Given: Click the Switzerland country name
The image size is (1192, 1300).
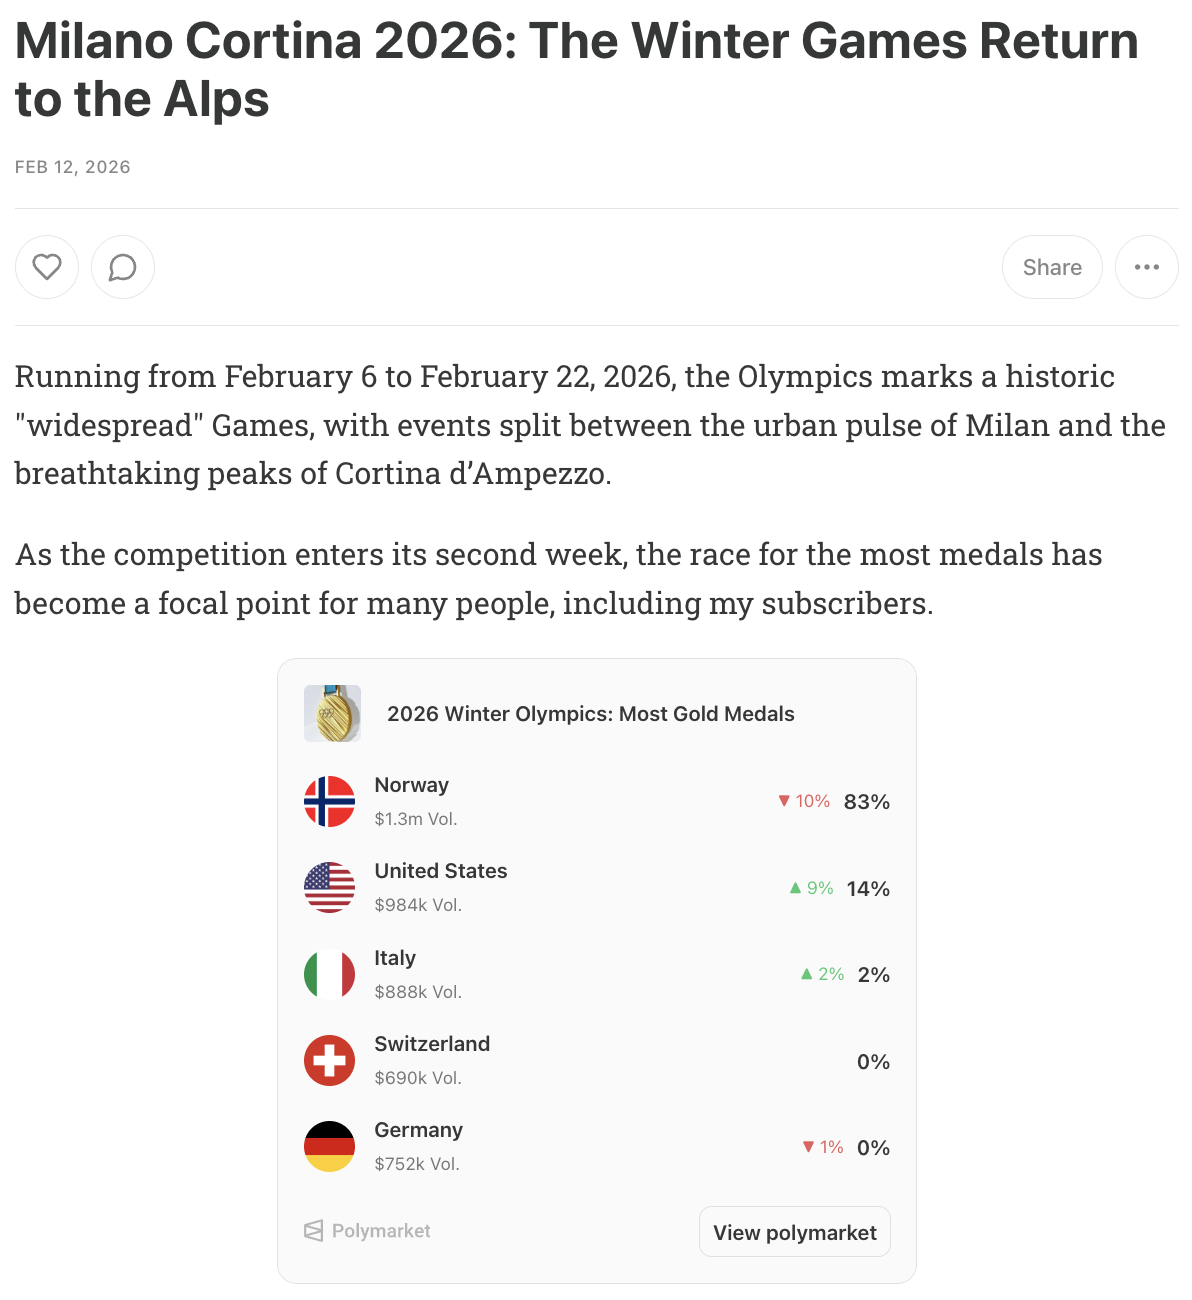Looking at the screenshot, I should click(432, 1044).
